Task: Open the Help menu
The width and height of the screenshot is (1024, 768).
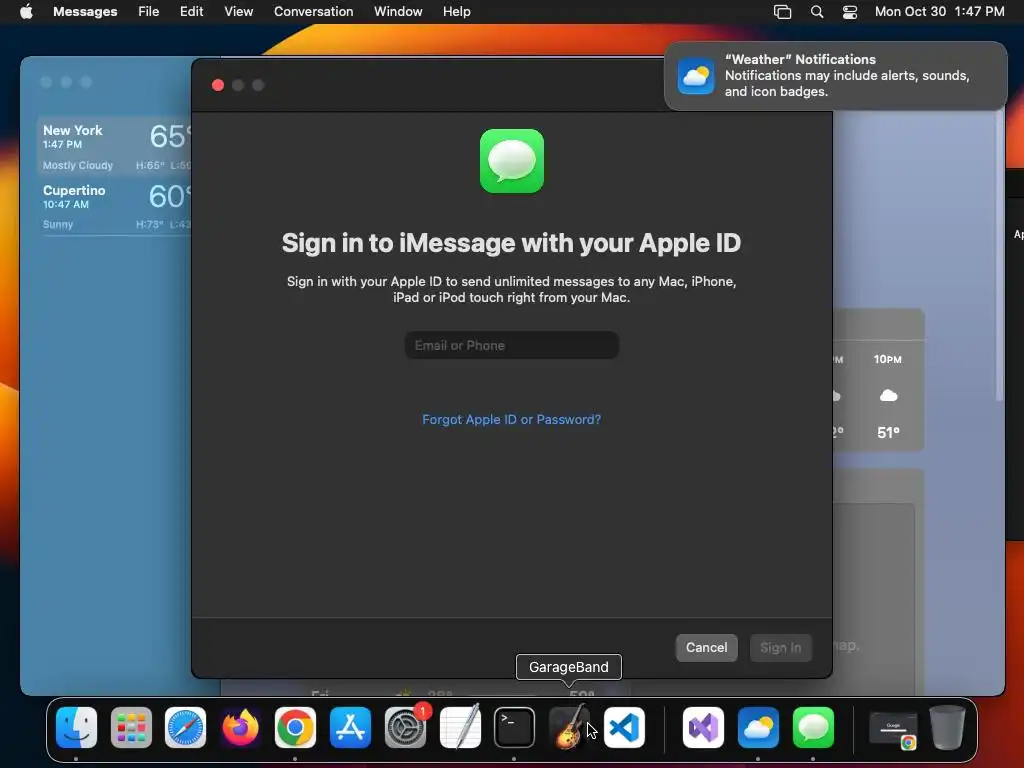Action: point(456,12)
